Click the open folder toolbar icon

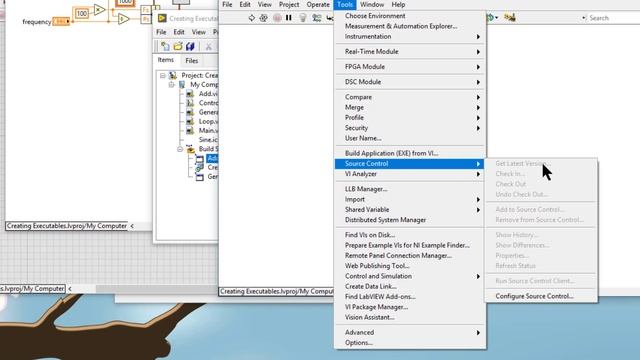coord(178,46)
